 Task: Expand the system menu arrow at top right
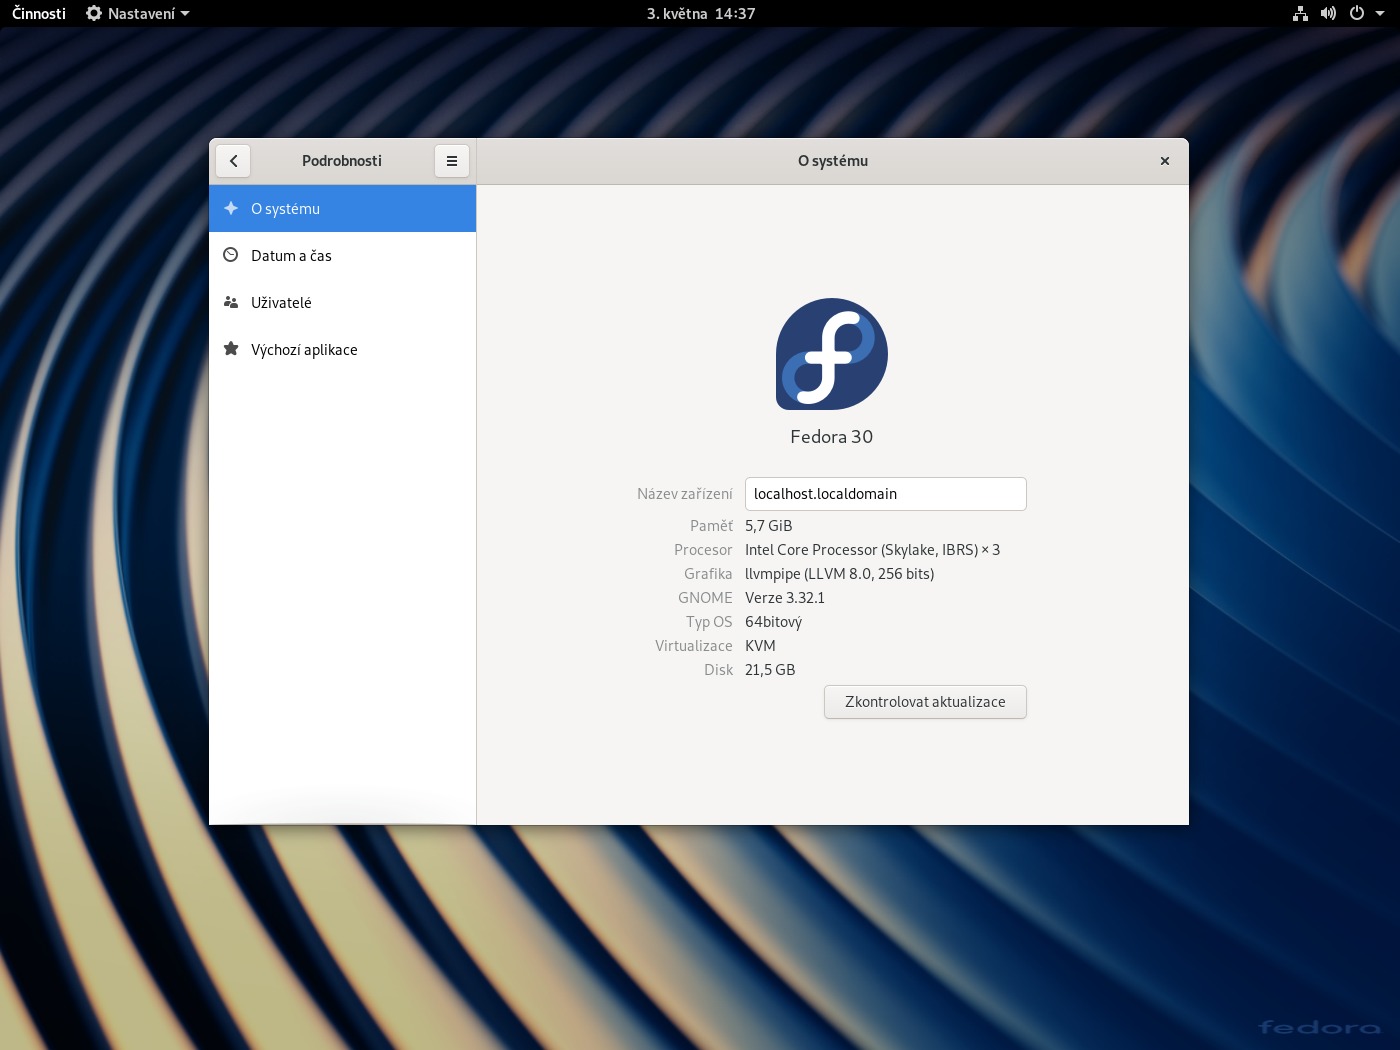point(1380,14)
